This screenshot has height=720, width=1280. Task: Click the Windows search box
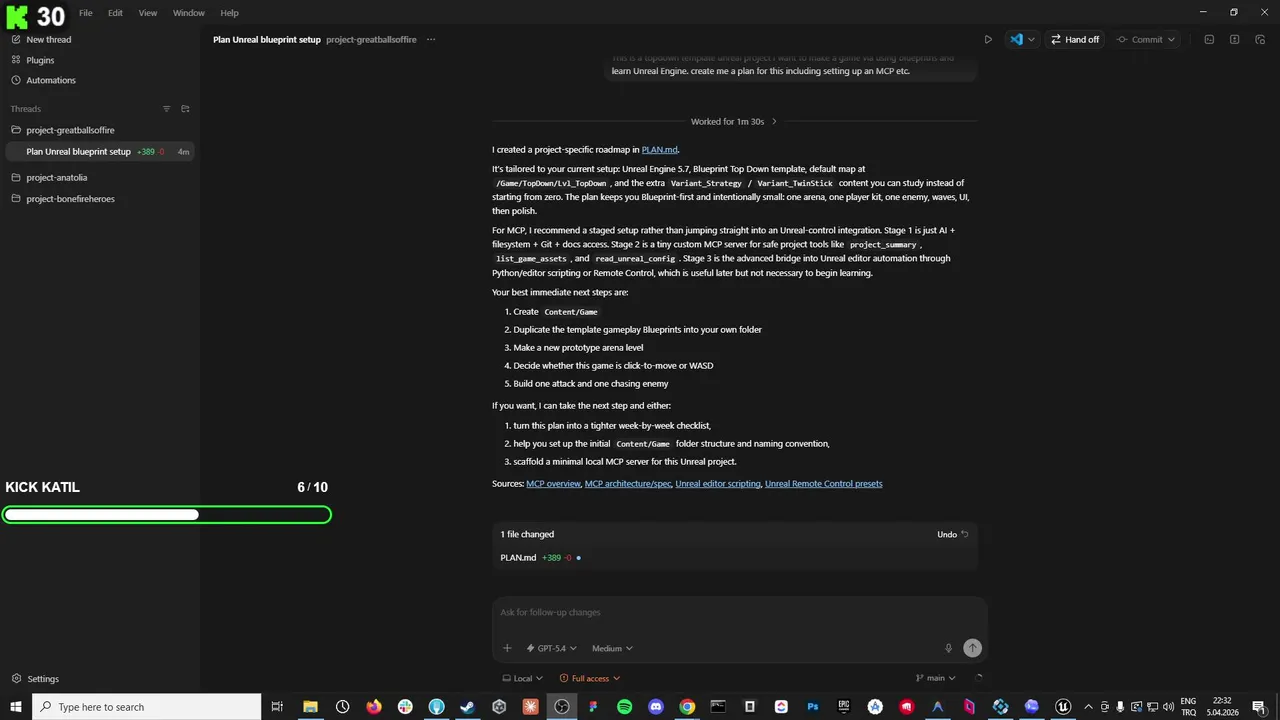pos(147,707)
